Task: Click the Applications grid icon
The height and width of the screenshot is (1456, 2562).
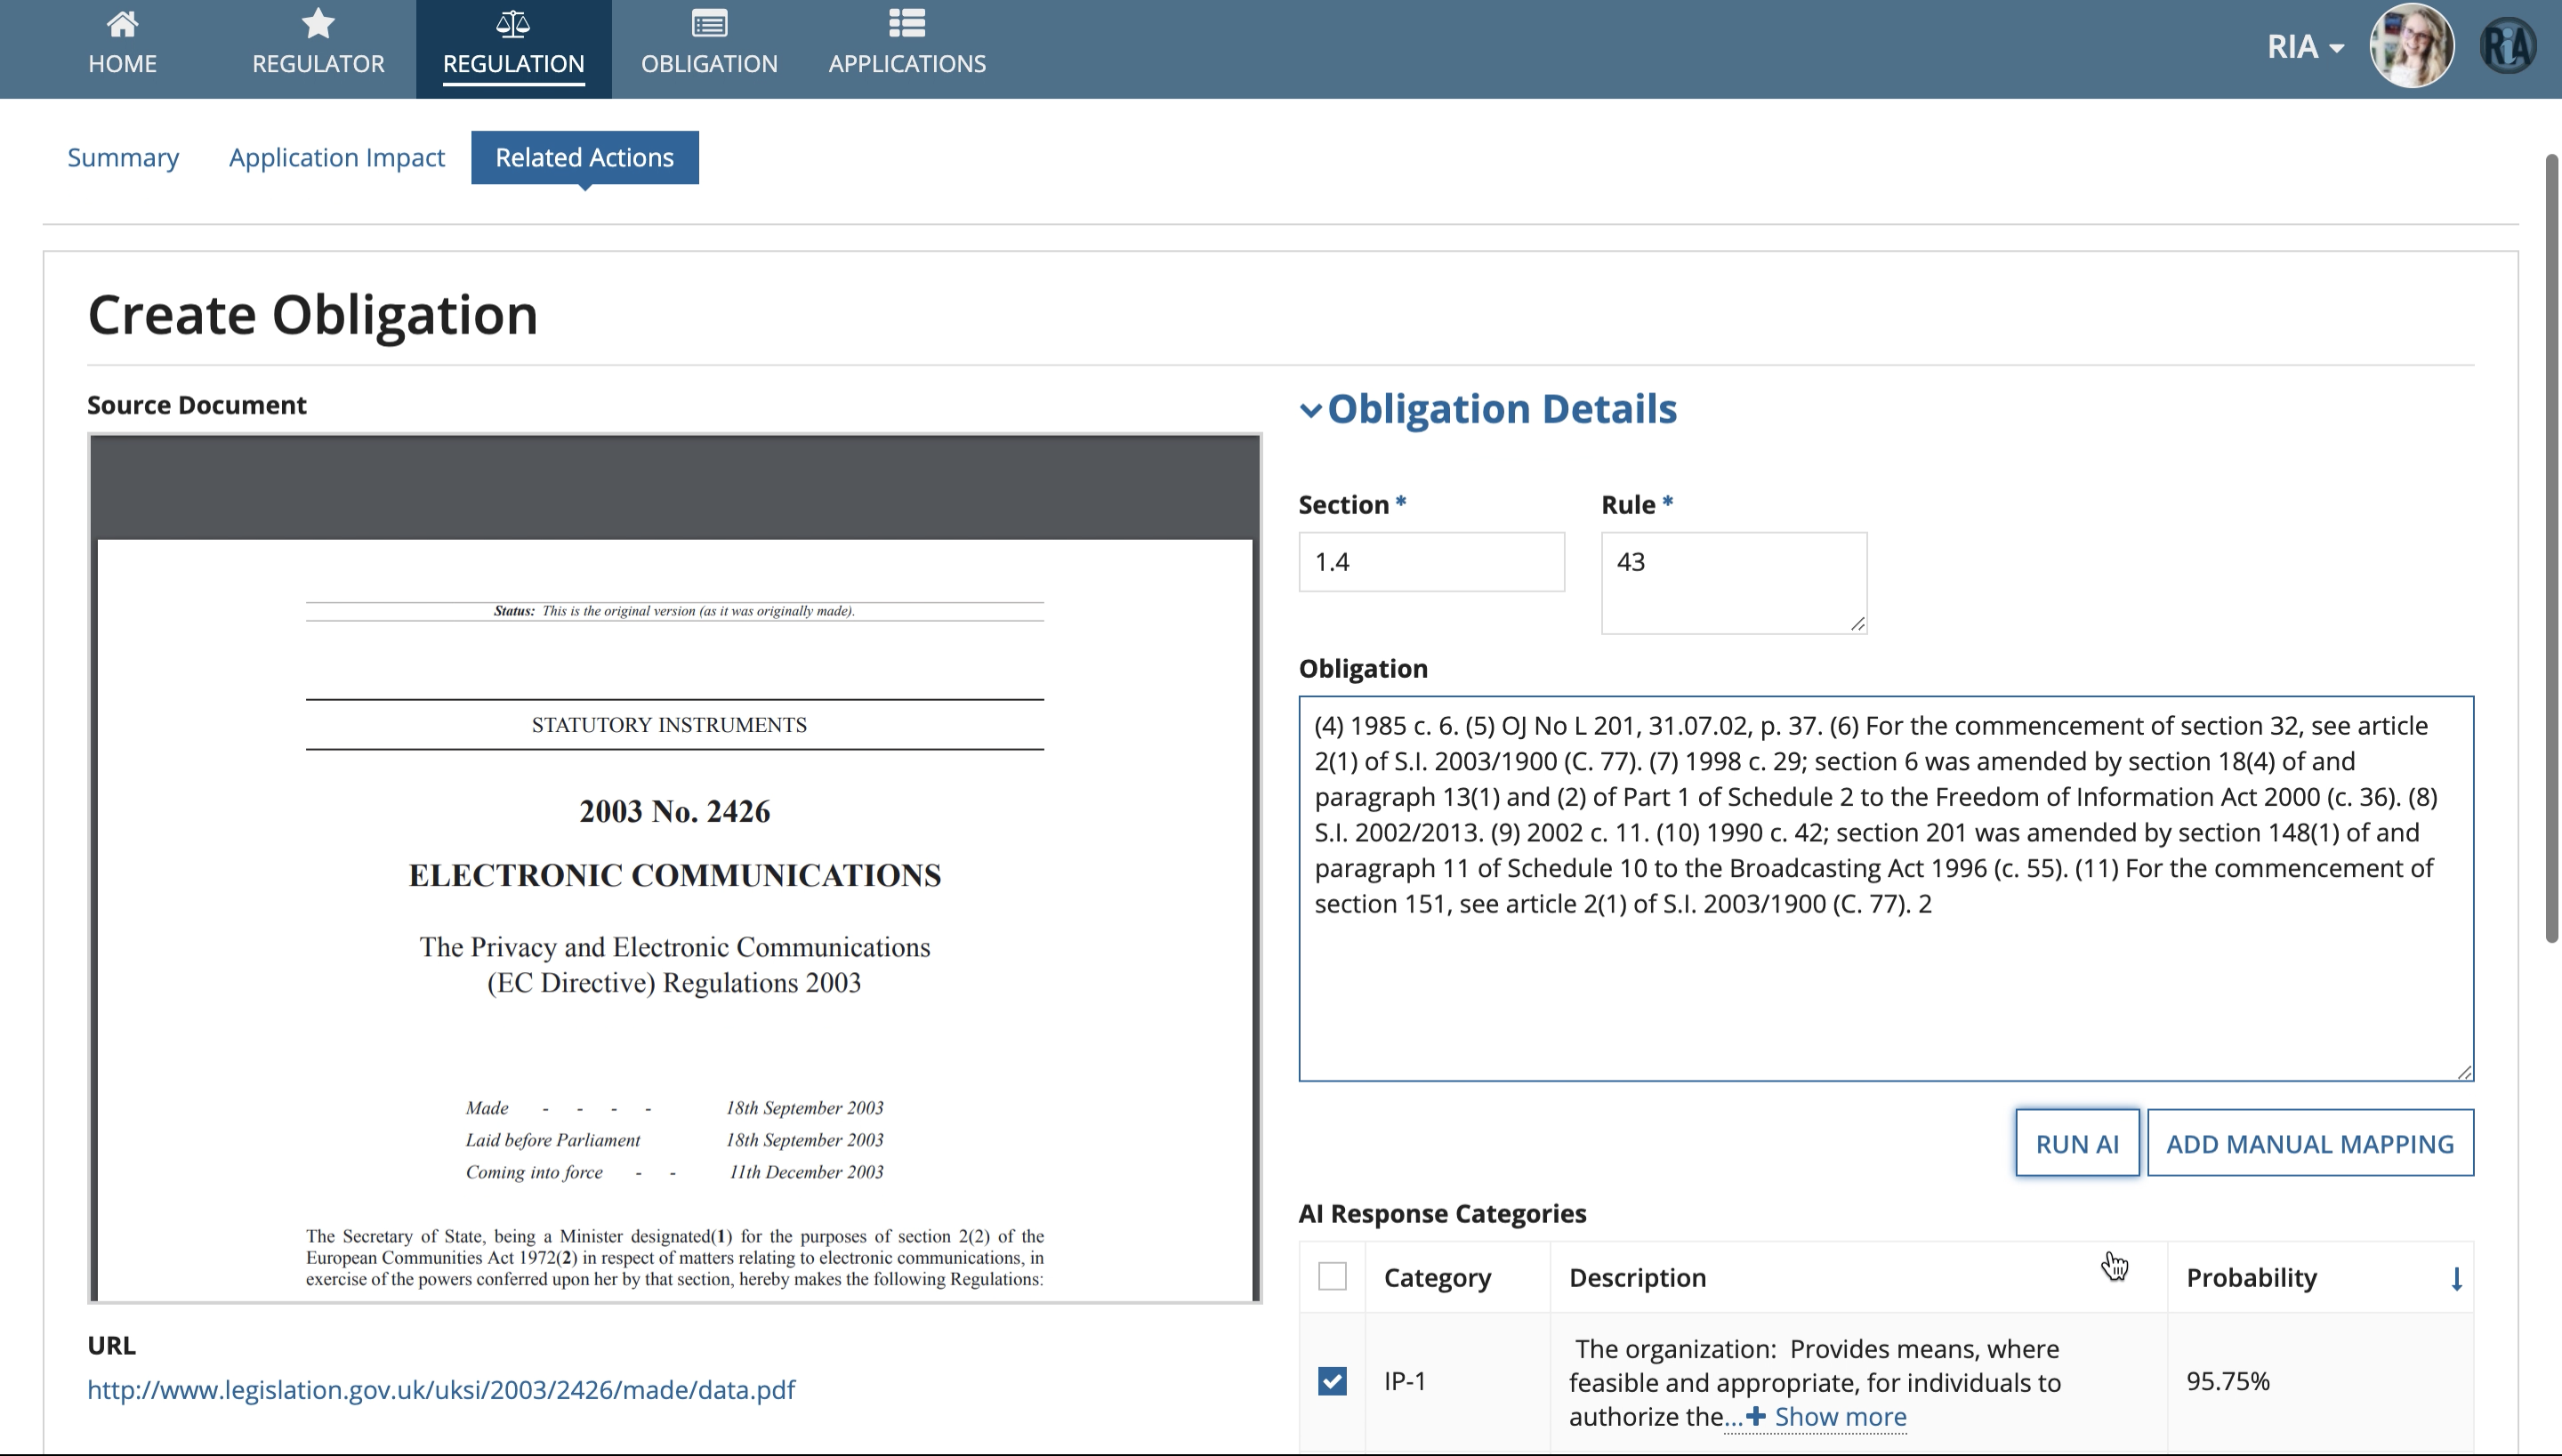Action: click(x=907, y=23)
